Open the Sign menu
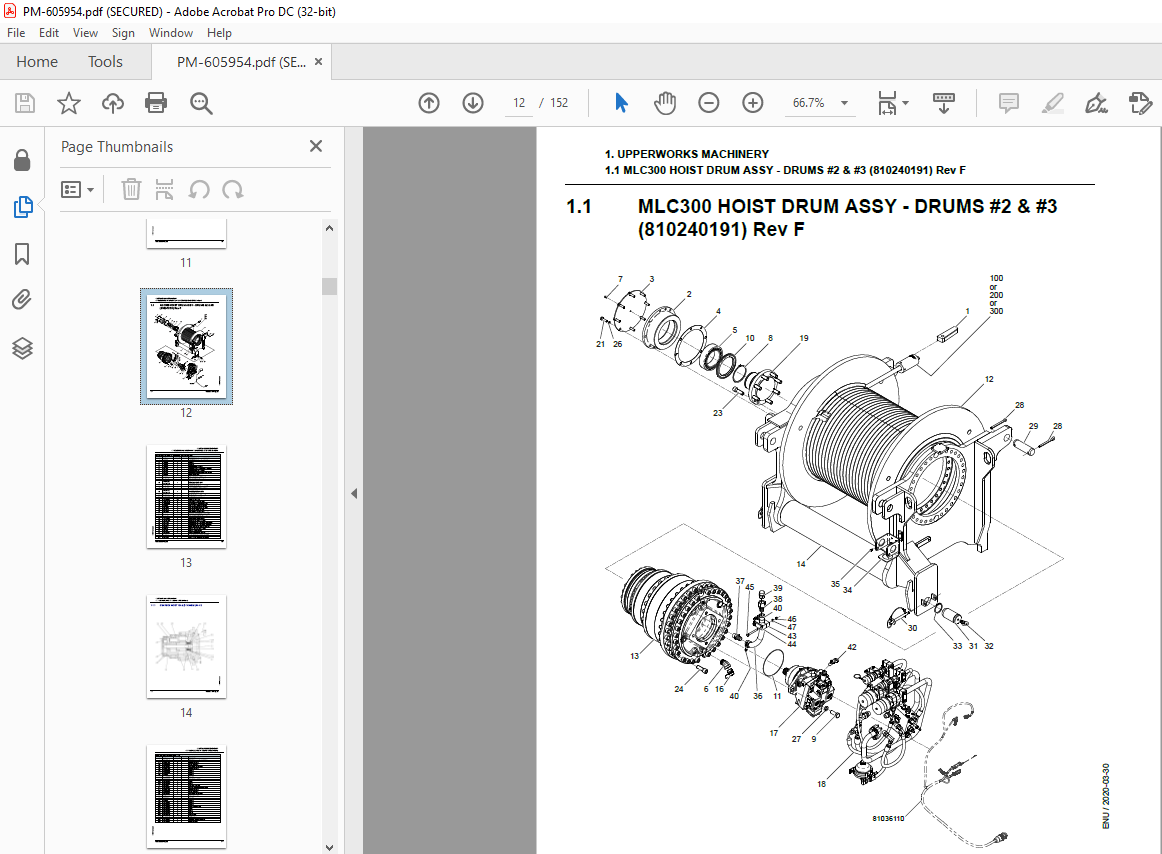 click(123, 33)
